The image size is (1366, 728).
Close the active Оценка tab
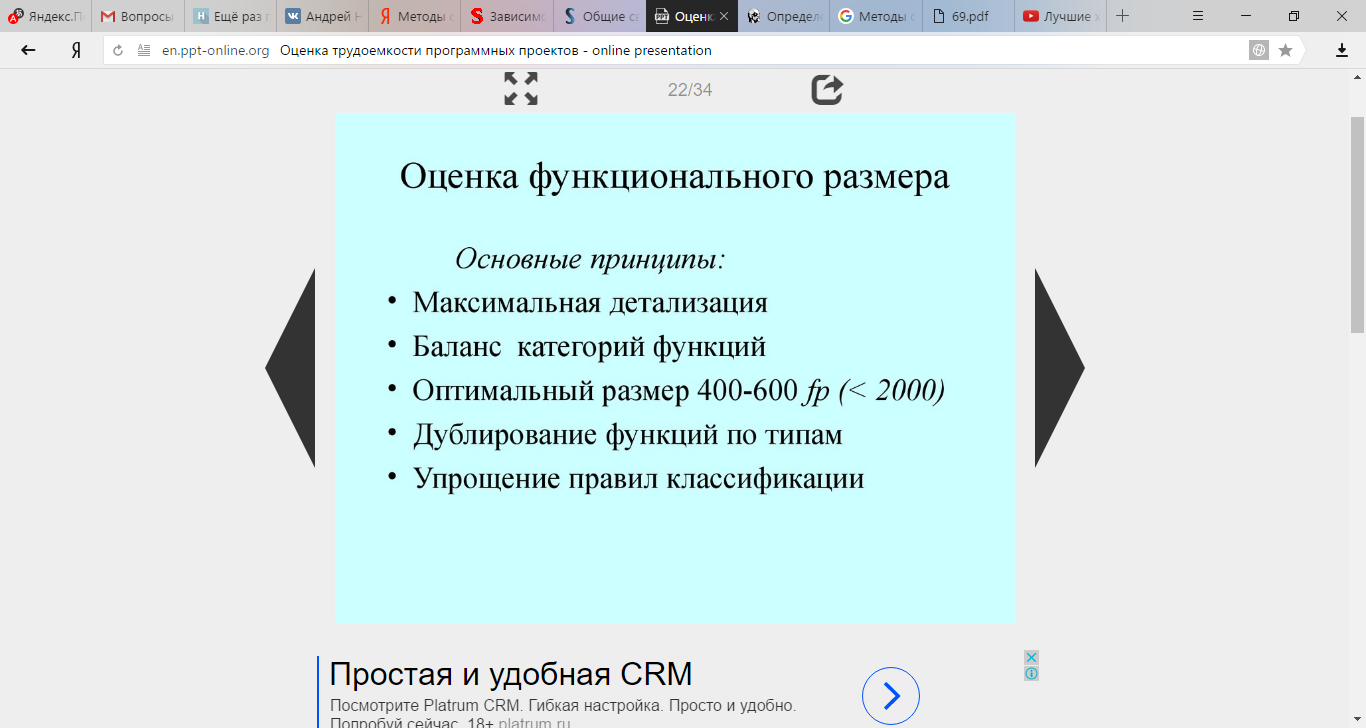click(724, 17)
